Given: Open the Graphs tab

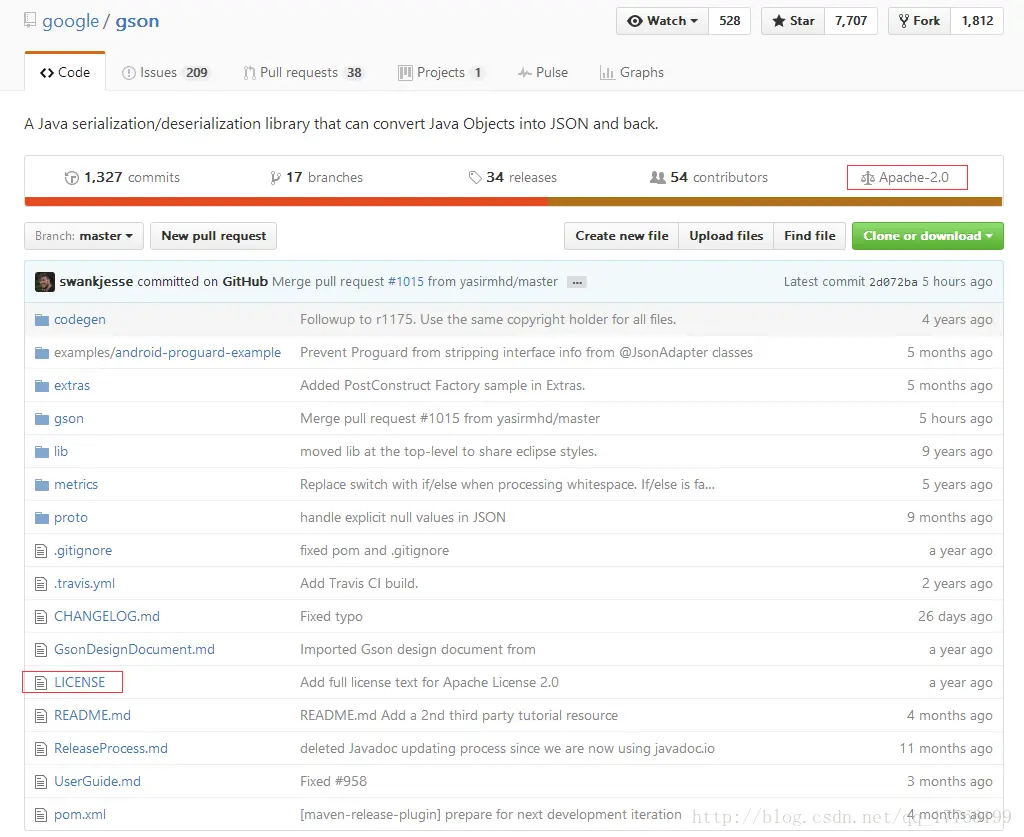Looking at the screenshot, I should tap(632, 72).
